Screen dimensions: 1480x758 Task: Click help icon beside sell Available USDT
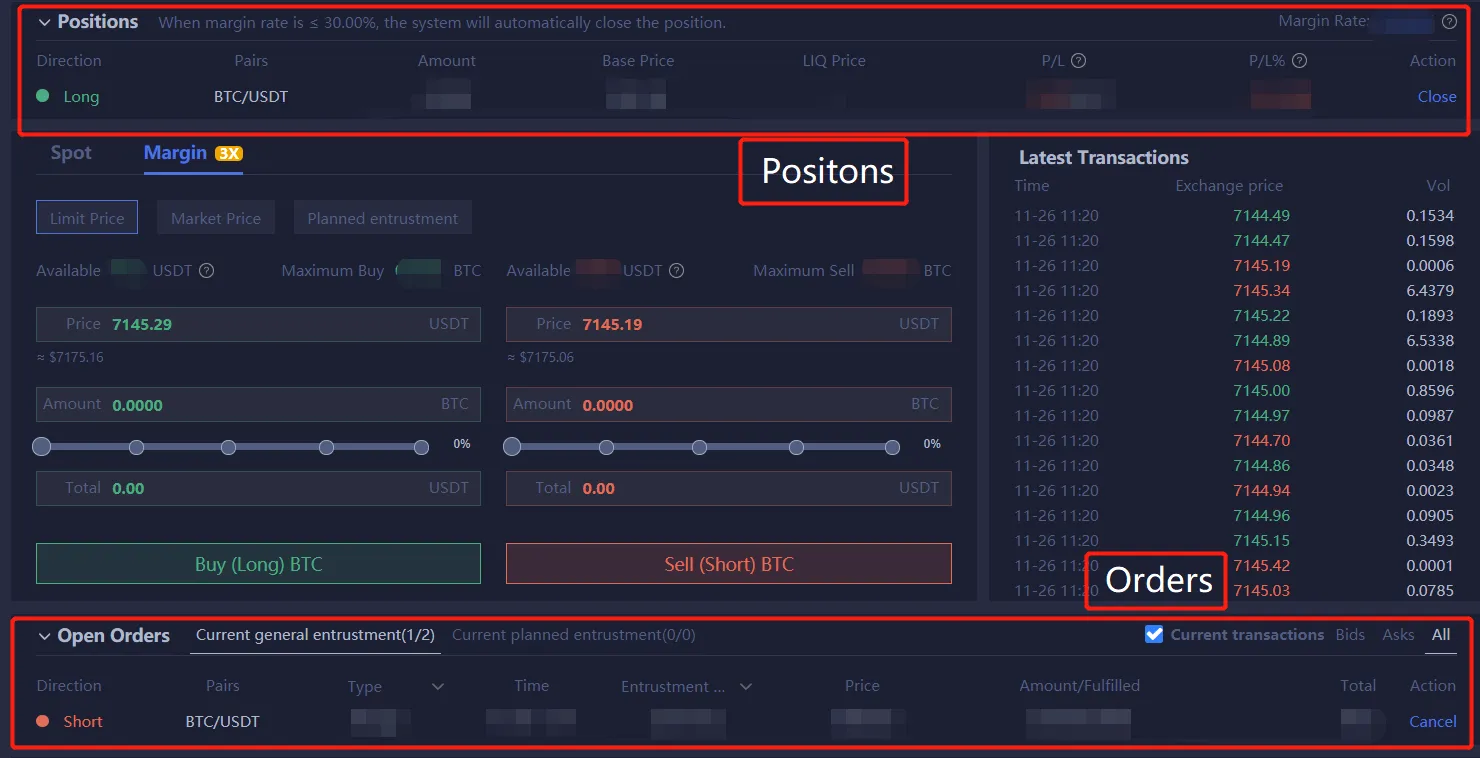[x=676, y=271]
